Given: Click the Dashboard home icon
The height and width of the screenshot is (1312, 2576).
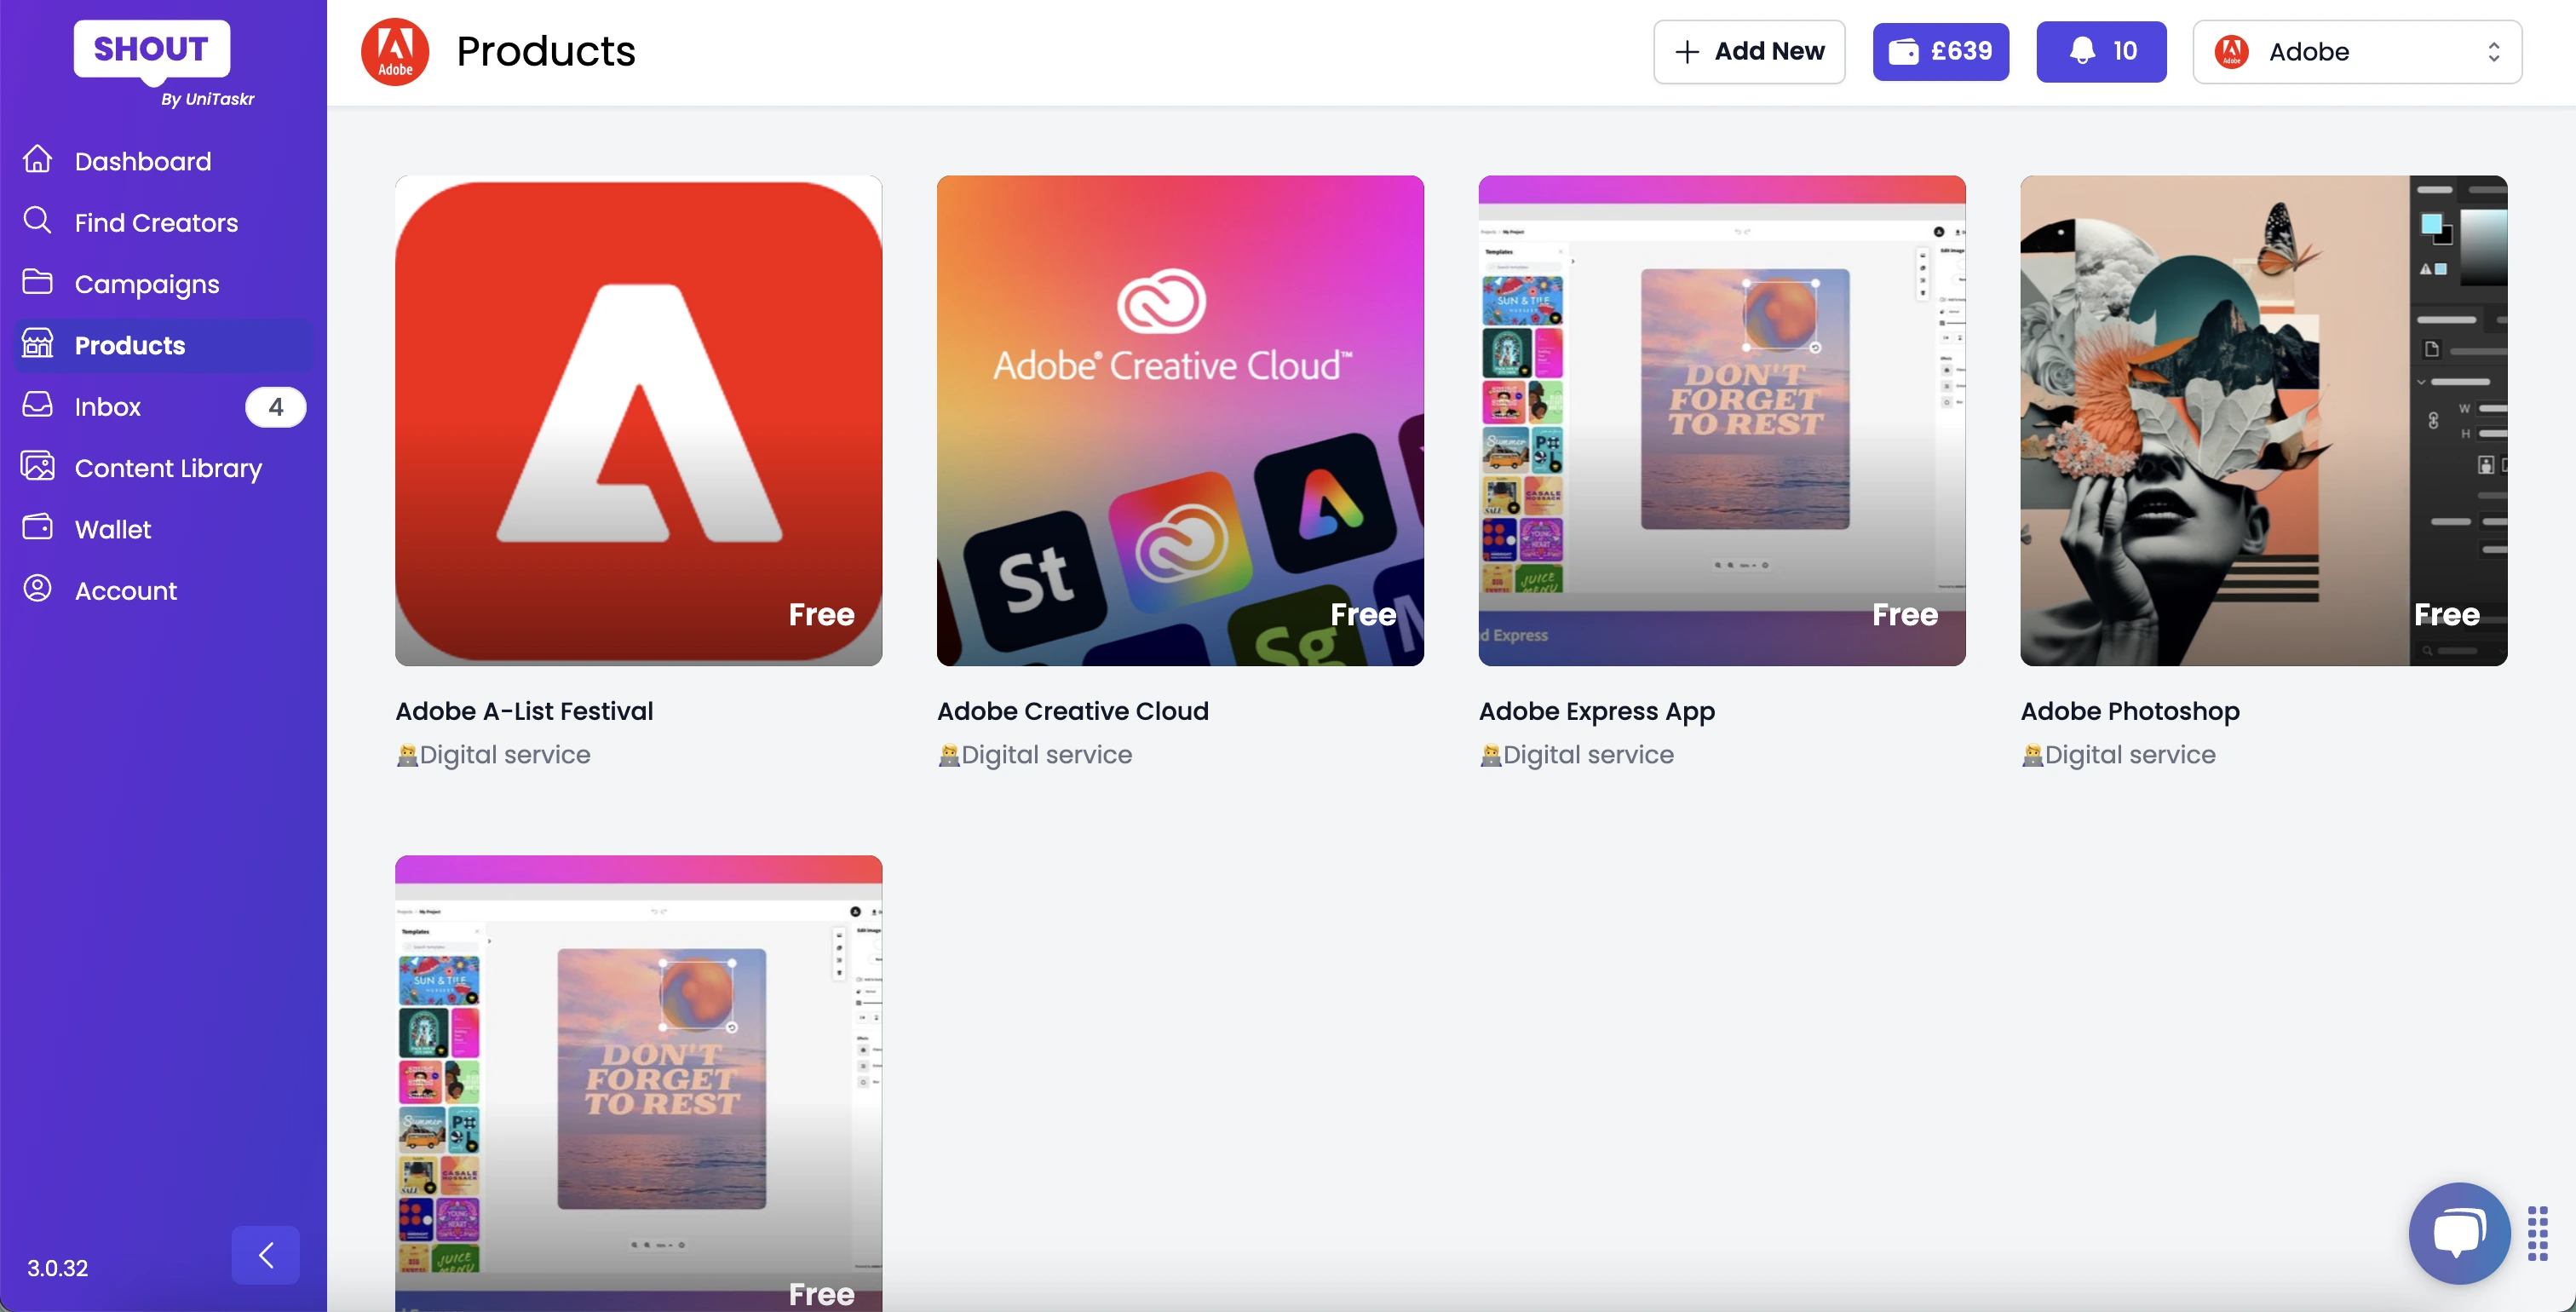Looking at the screenshot, I should 37,160.
